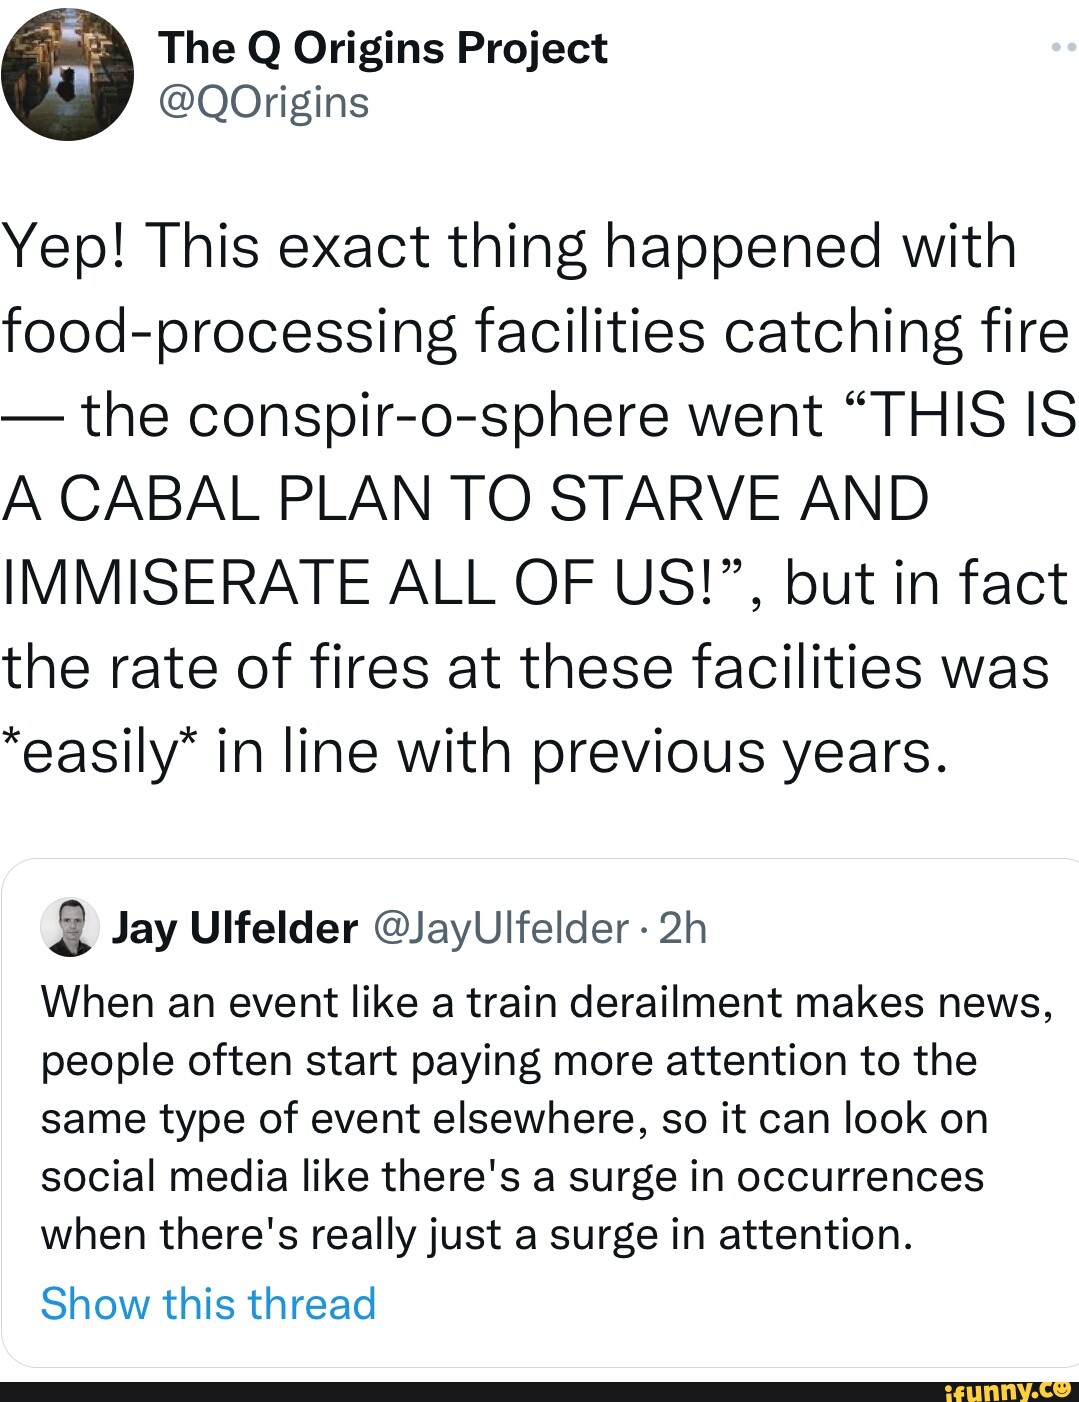The image size is (1079, 1402).
Task: Open The Q Origins Project profile picture
Action: pos(67,74)
